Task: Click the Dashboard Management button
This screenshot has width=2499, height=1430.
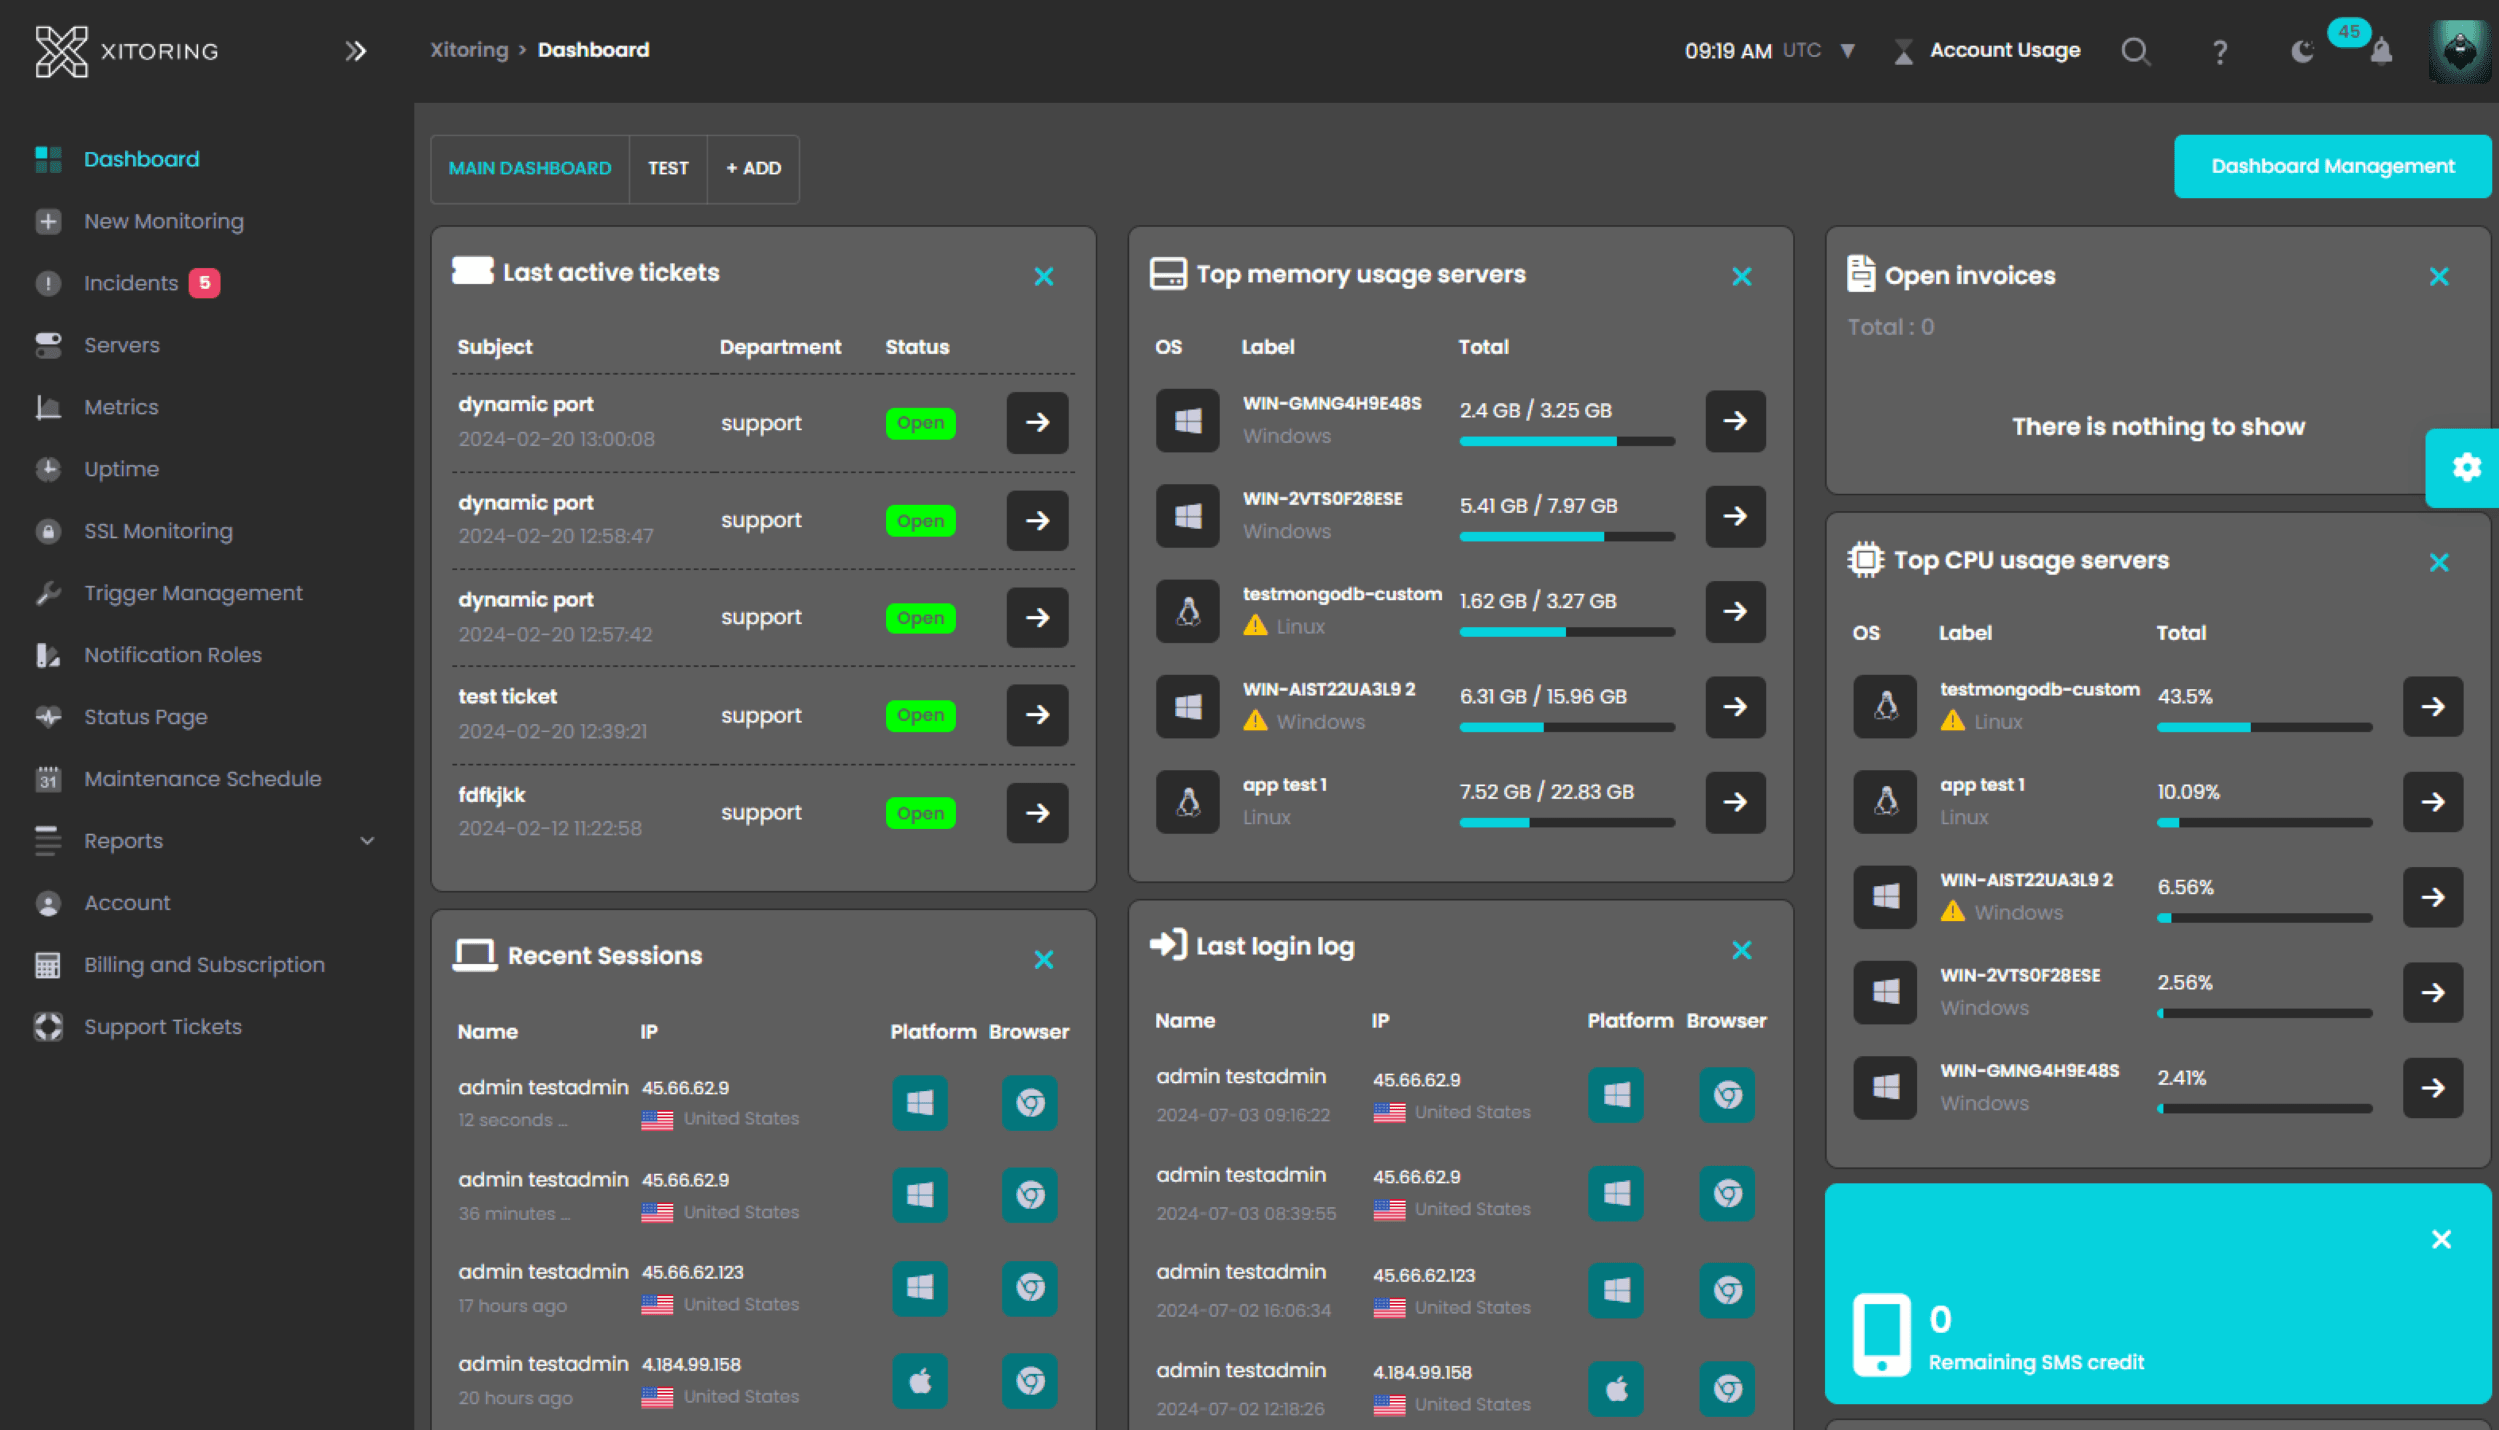Action: 2331,166
